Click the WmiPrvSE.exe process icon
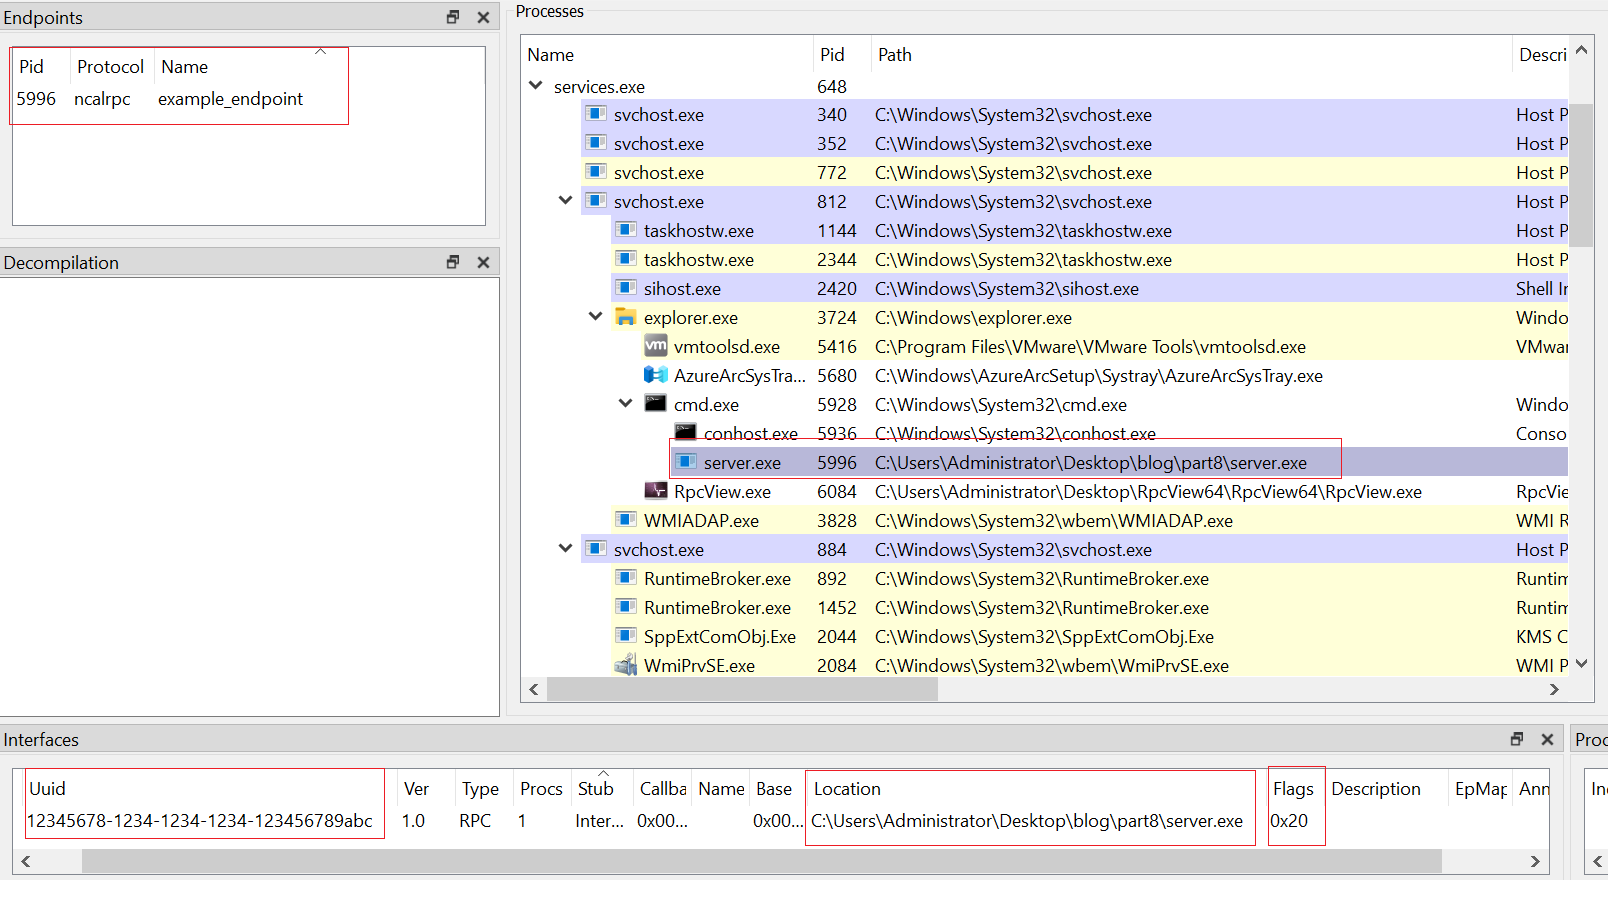 [x=626, y=665]
